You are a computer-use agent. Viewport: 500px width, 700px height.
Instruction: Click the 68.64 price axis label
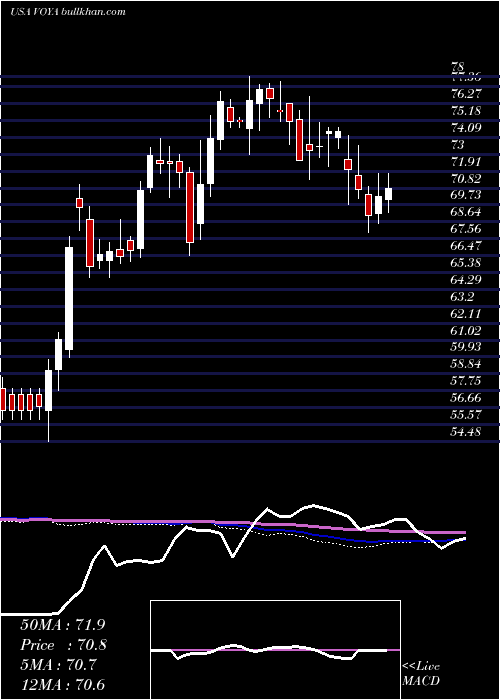pyautogui.click(x=467, y=212)
